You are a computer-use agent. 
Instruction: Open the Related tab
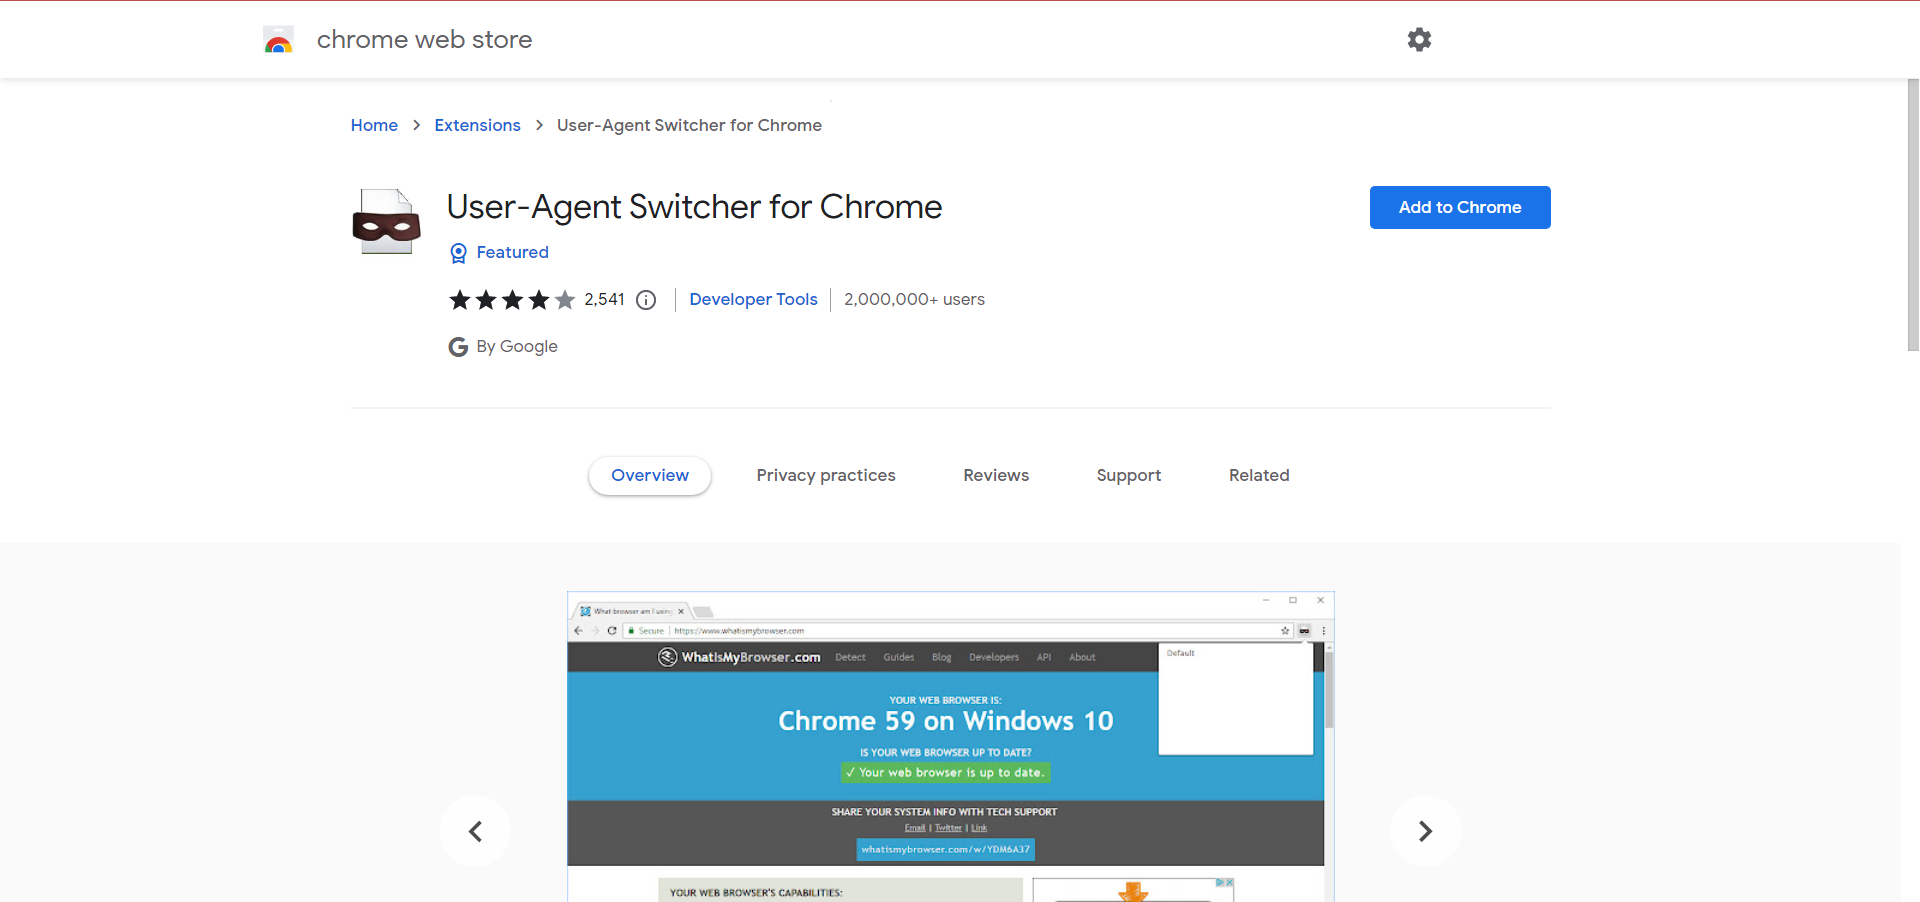[x=1259, y=475]
